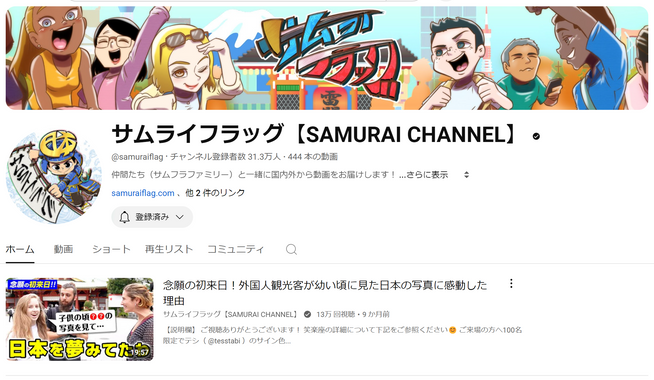The image size is (654, 380).
Task: Click the channel banner artwork
Action: (x=327, y=58)
